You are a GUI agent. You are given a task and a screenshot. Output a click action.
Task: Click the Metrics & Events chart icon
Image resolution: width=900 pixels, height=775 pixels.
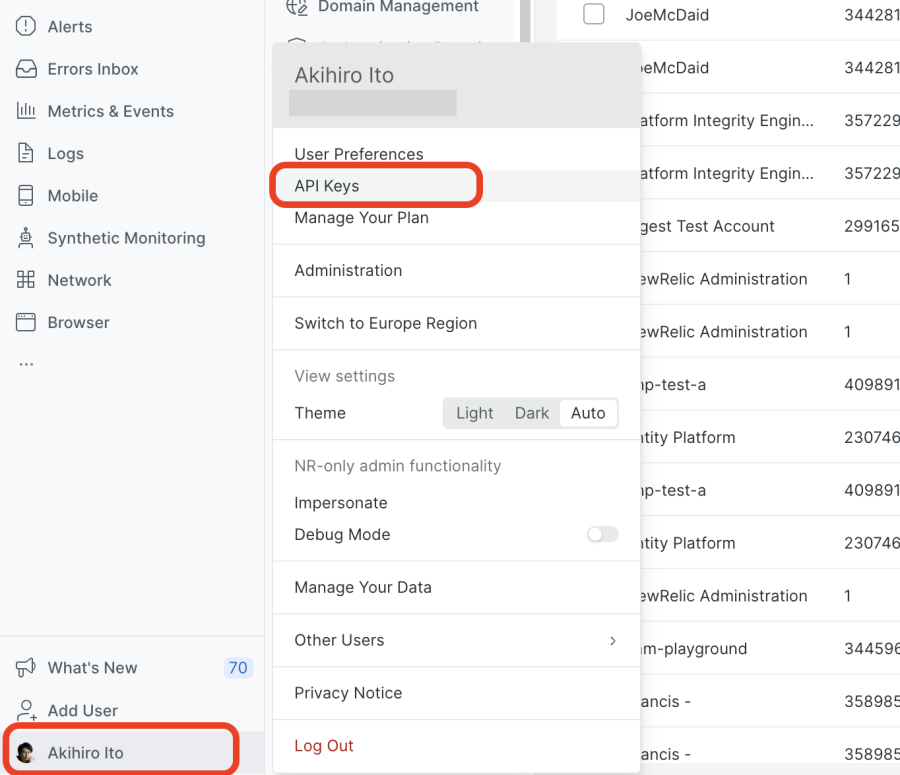(26, 111)
